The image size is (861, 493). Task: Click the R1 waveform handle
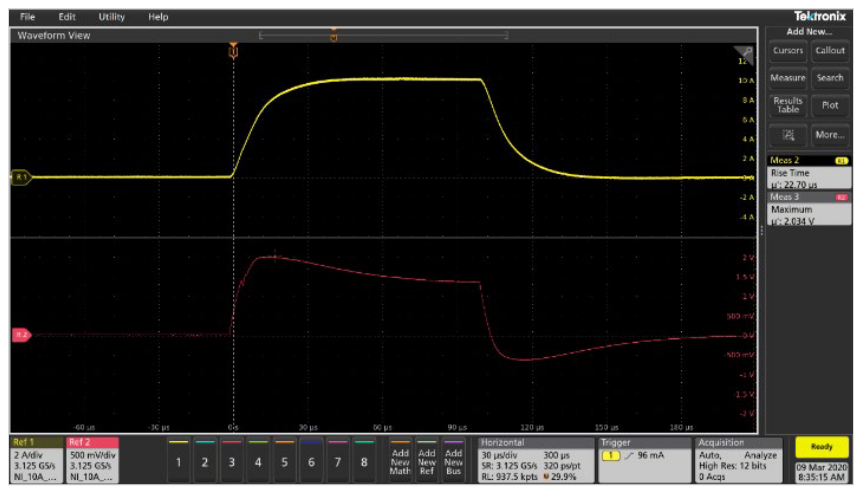point(21,177)
